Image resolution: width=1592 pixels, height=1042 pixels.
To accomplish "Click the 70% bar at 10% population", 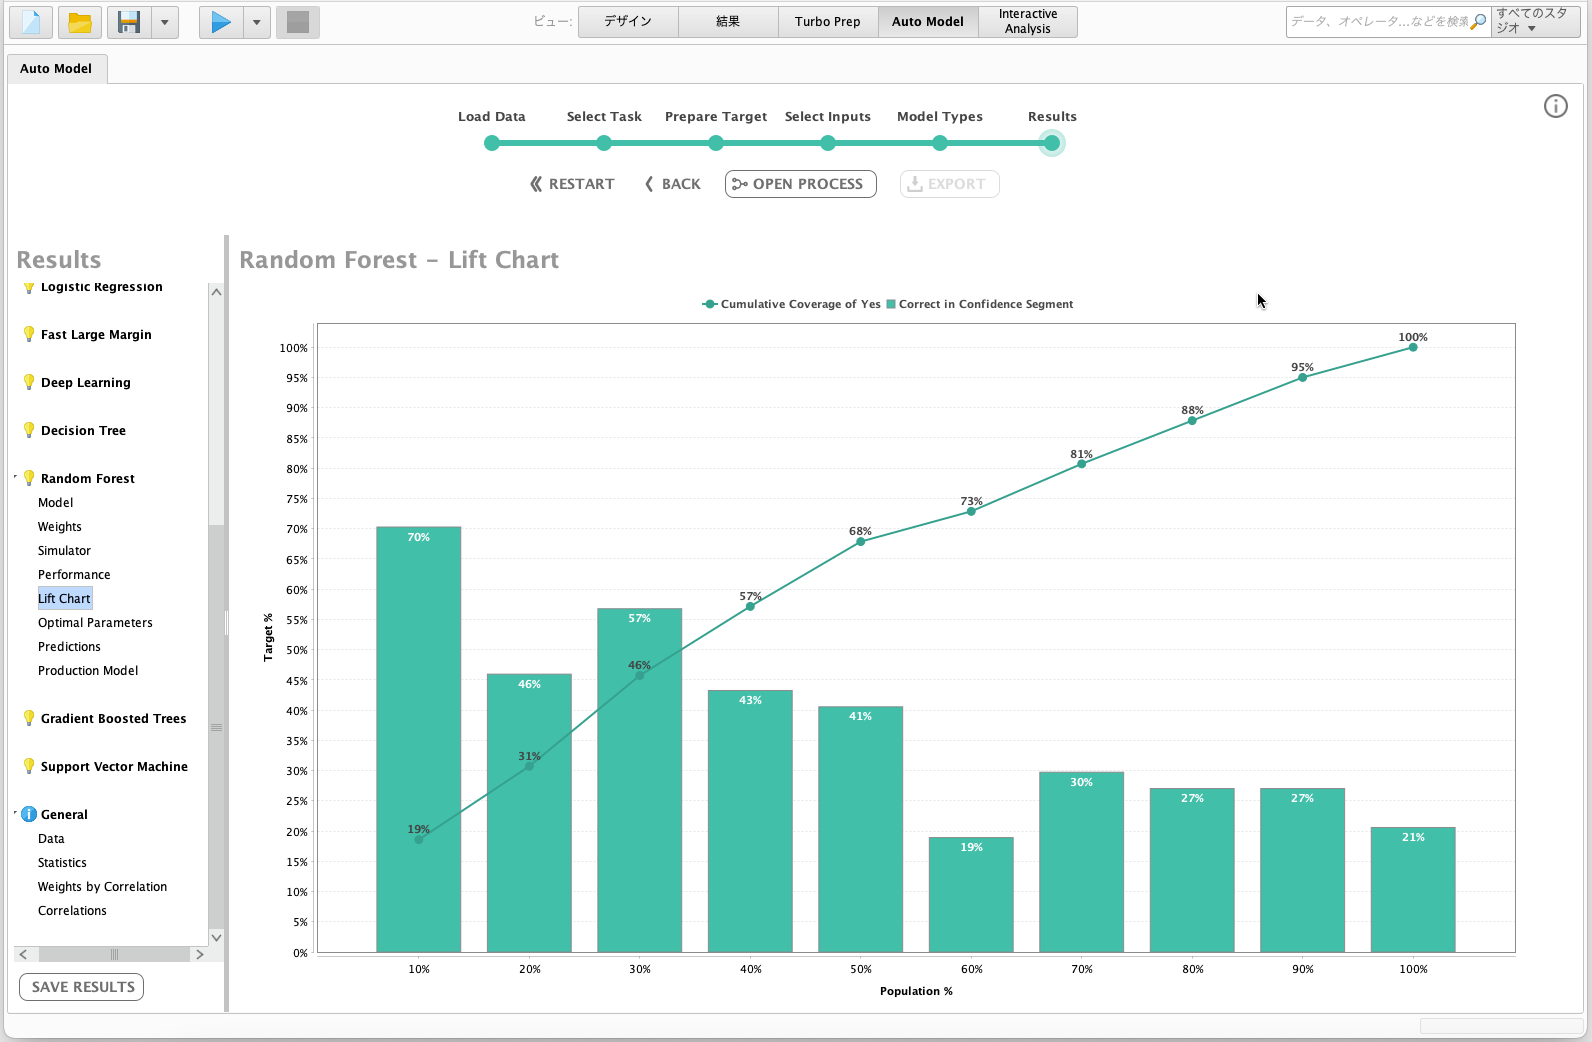I will pos(418,739).
